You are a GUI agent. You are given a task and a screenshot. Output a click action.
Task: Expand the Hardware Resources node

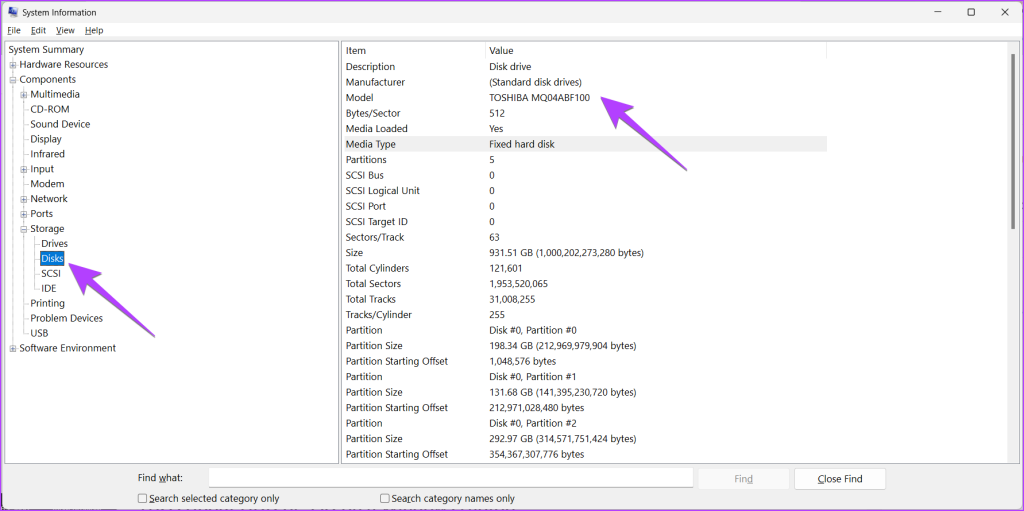click(x=13, y=65)
